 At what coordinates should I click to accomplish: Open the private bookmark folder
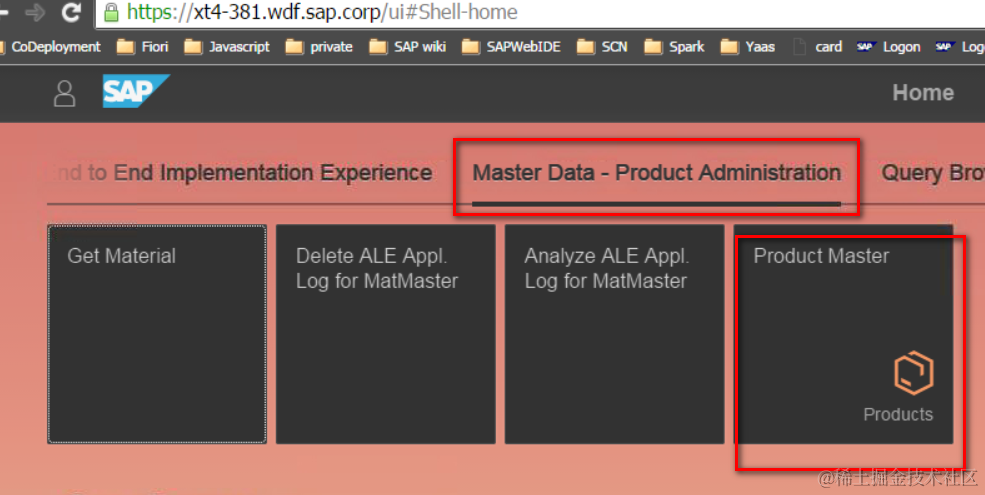click(x=319, y=46)
